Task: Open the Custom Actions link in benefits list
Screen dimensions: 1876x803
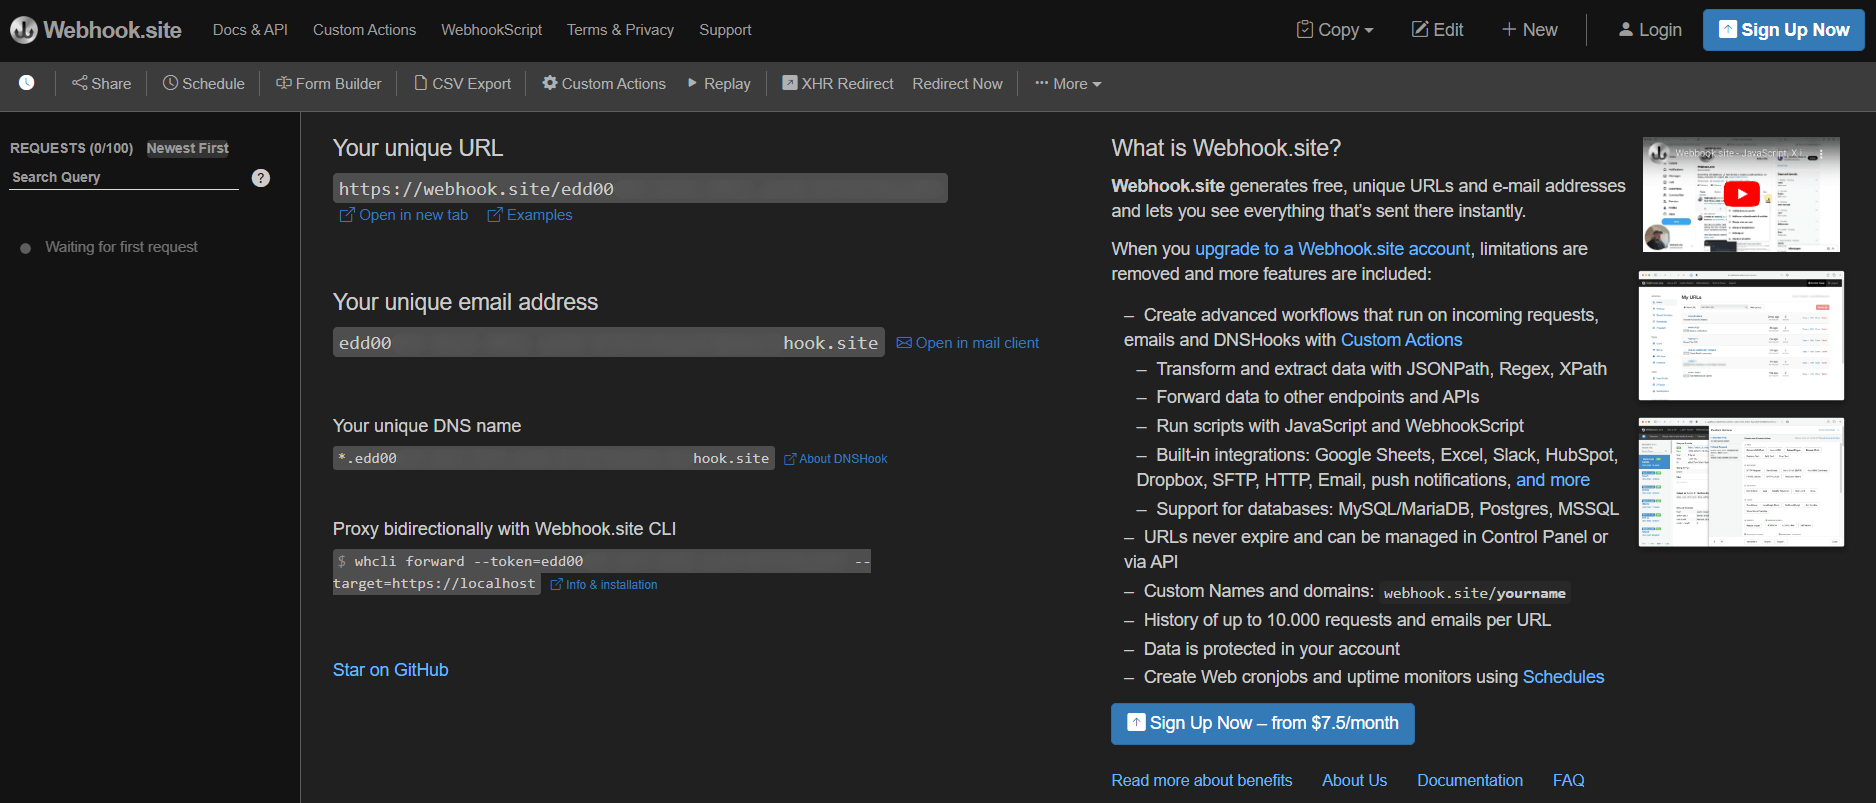Action: point(1401,340)
